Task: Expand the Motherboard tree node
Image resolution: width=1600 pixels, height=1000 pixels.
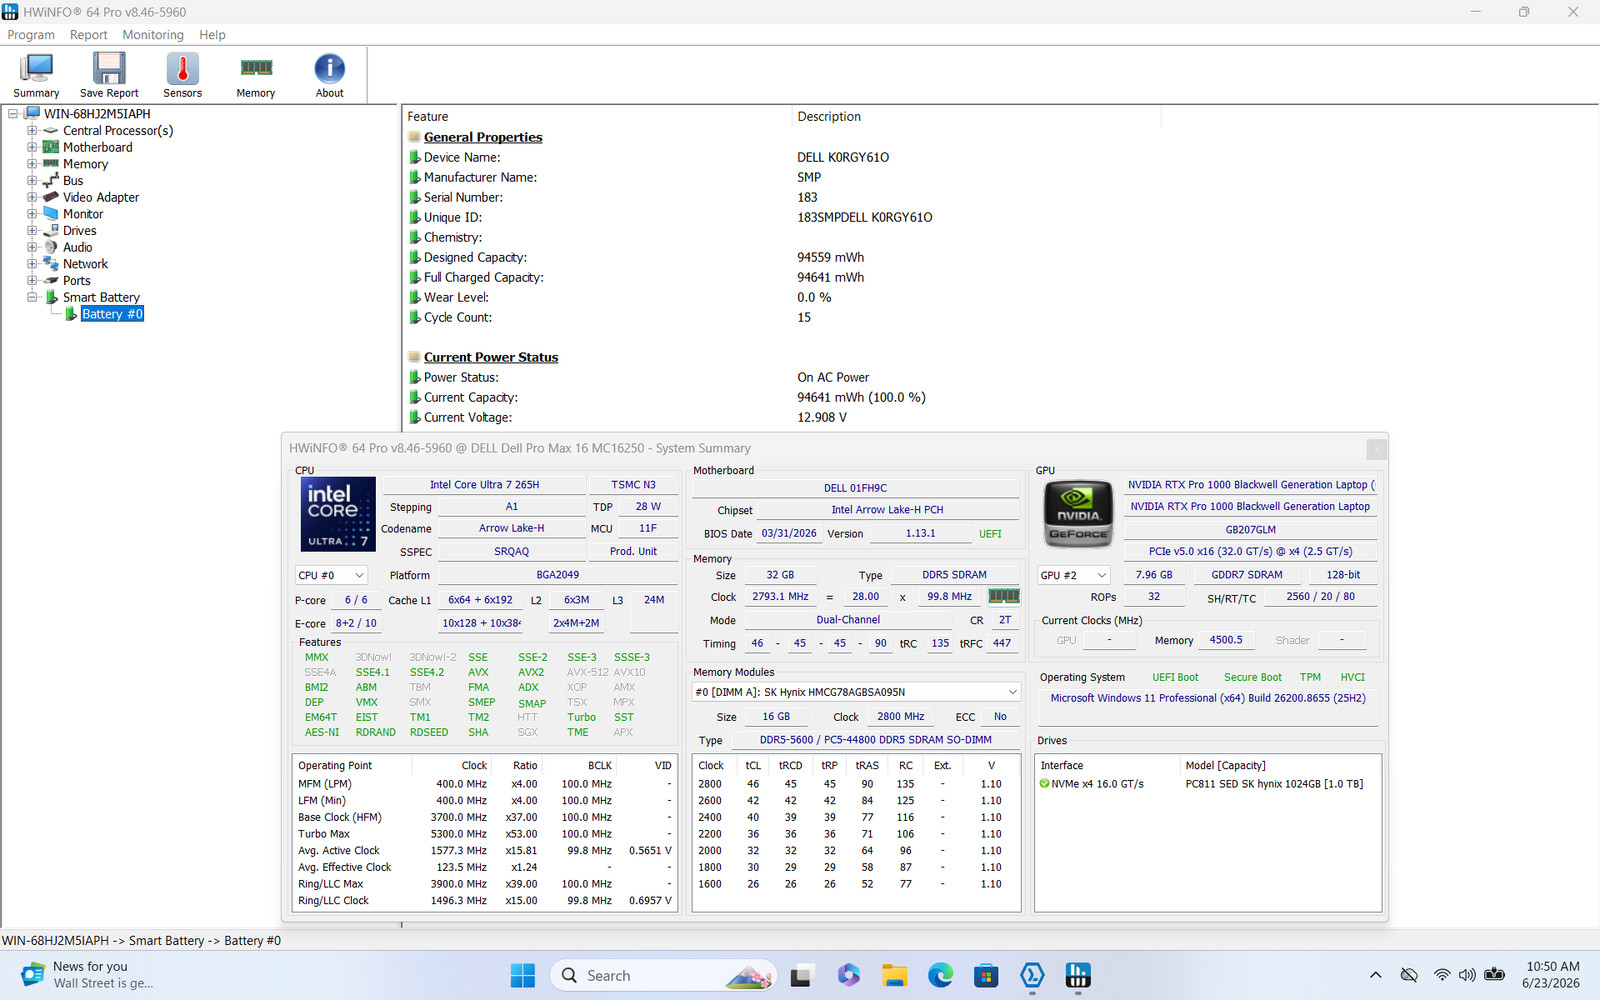Action: 32,147
